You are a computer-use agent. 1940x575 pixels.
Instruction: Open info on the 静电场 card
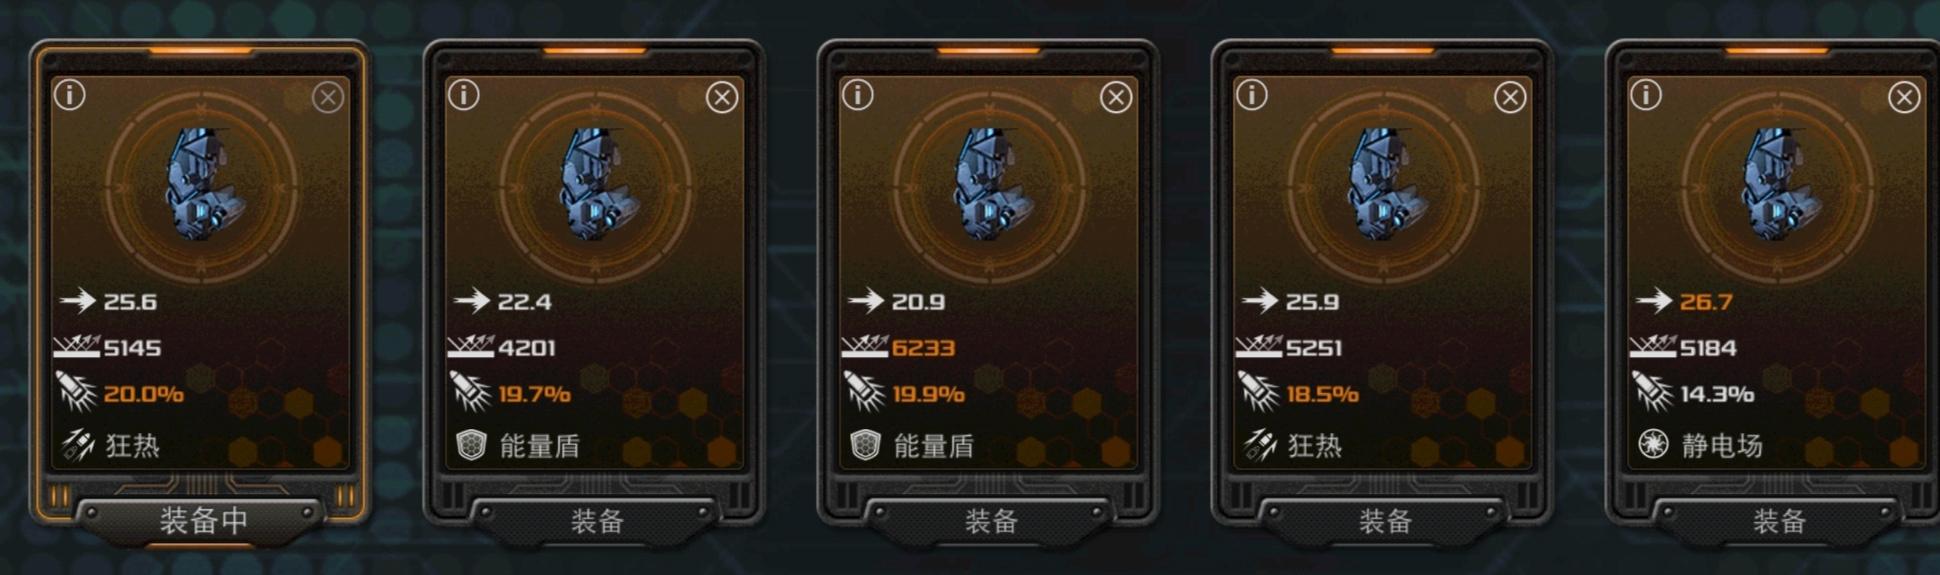click(x=1646, y=95)
